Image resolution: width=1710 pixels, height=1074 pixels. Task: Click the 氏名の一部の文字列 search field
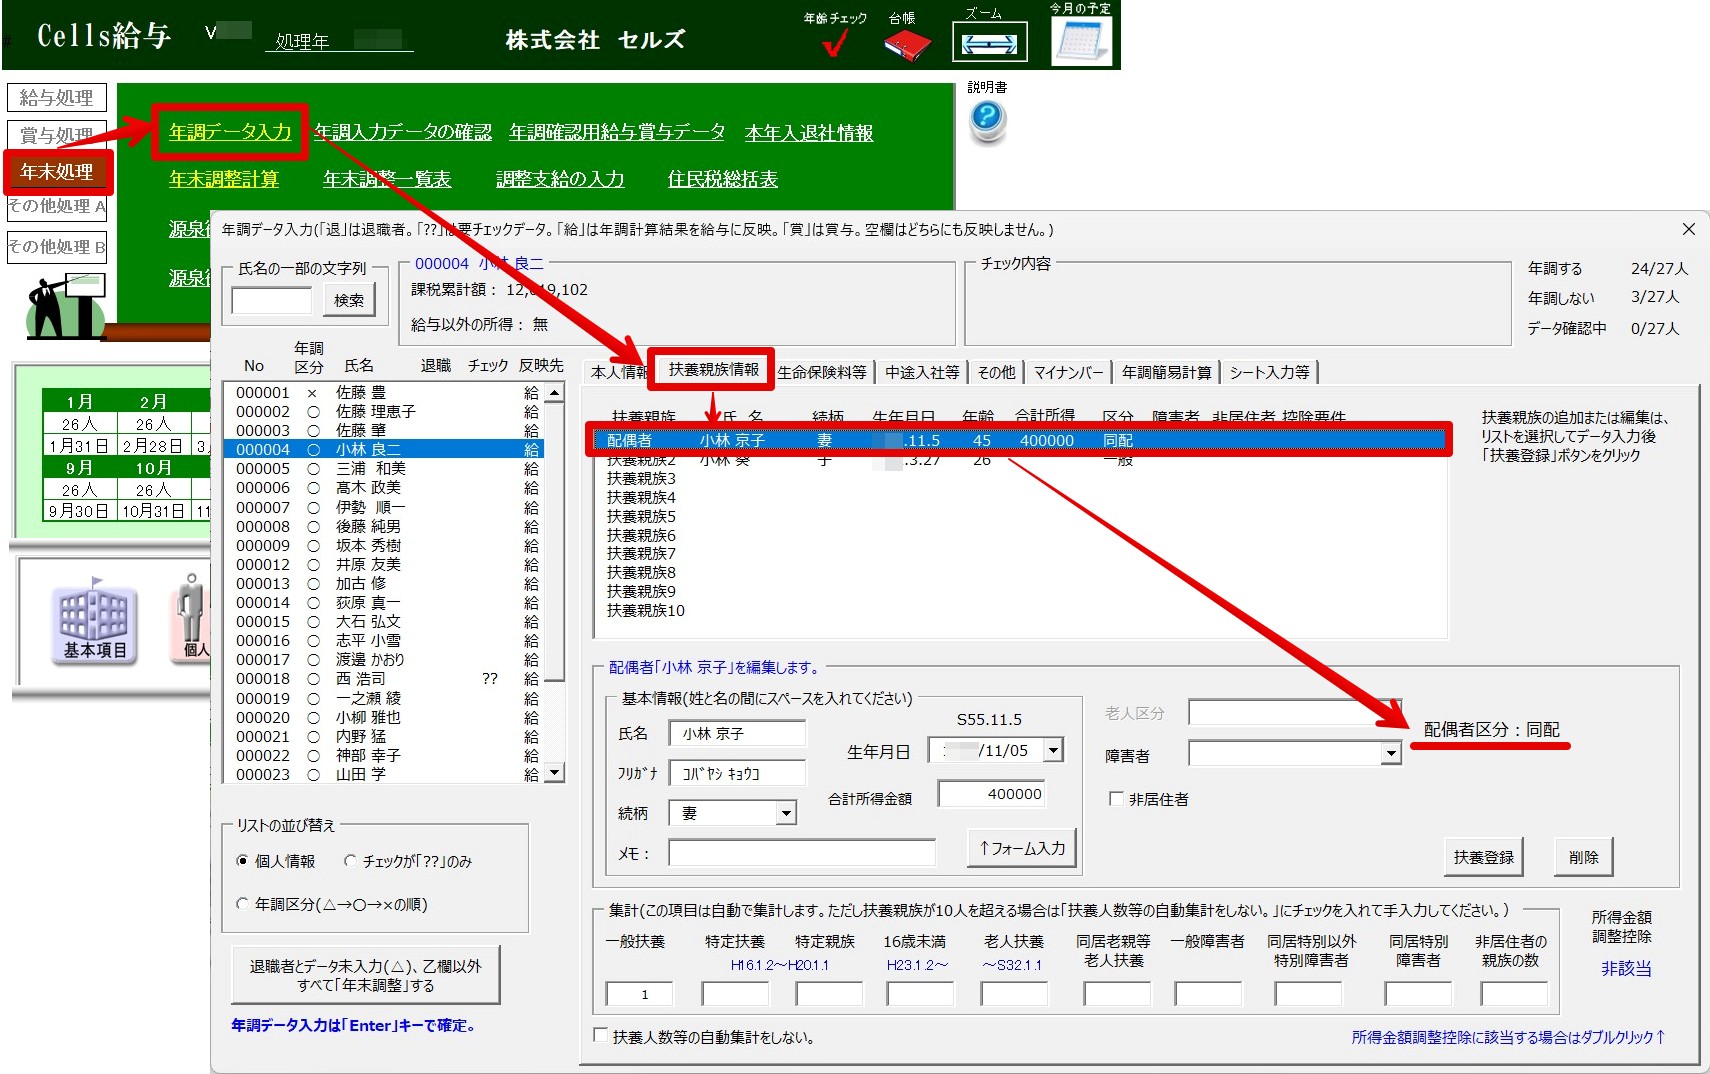(x=271, y=301)
